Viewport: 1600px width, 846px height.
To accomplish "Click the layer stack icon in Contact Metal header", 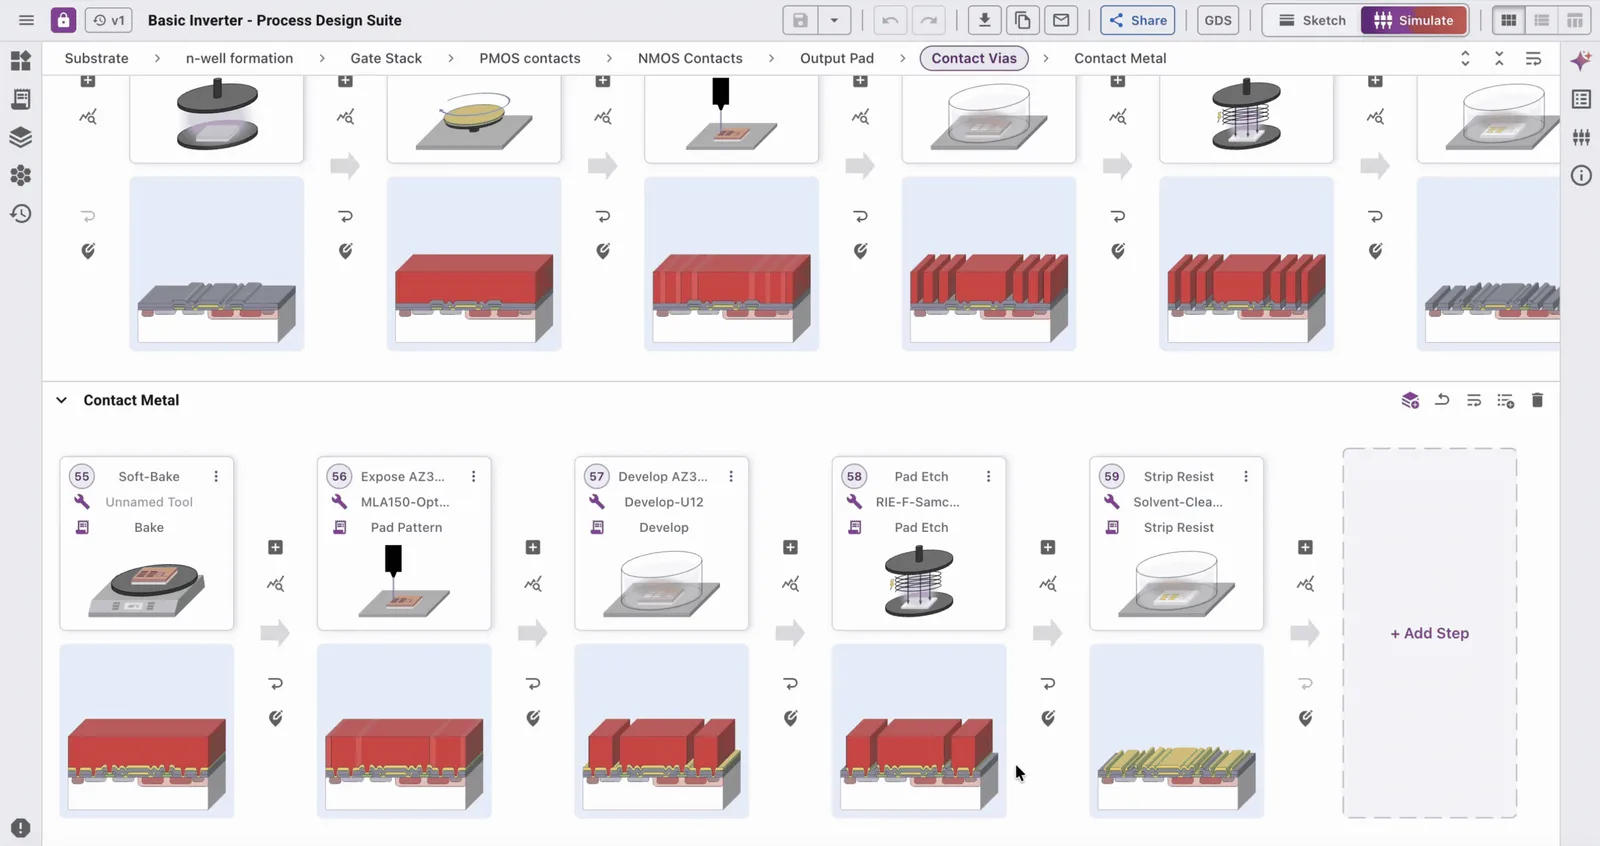I will [x=1410, y=400].
